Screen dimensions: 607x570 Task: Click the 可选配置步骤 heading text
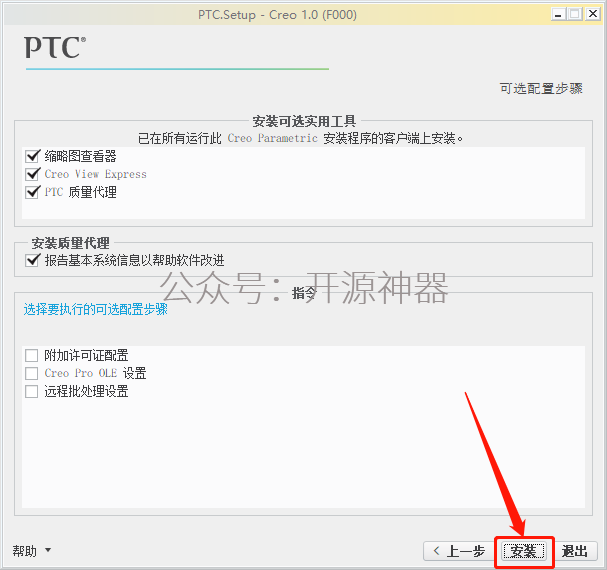[541, 88]
